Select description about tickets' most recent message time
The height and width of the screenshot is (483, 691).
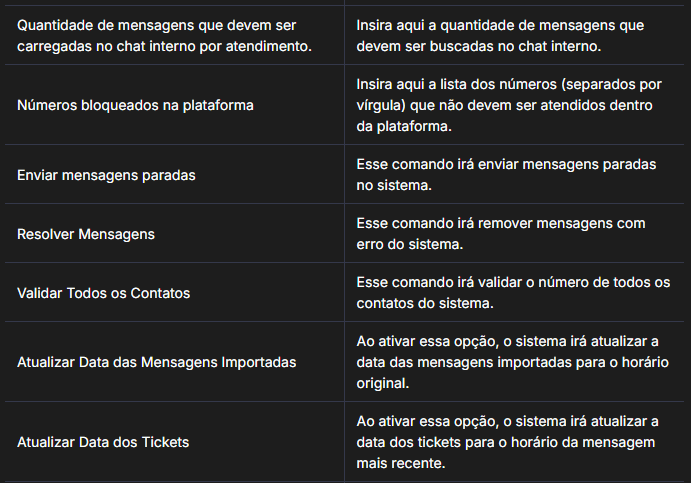click(x=505, y=442)
